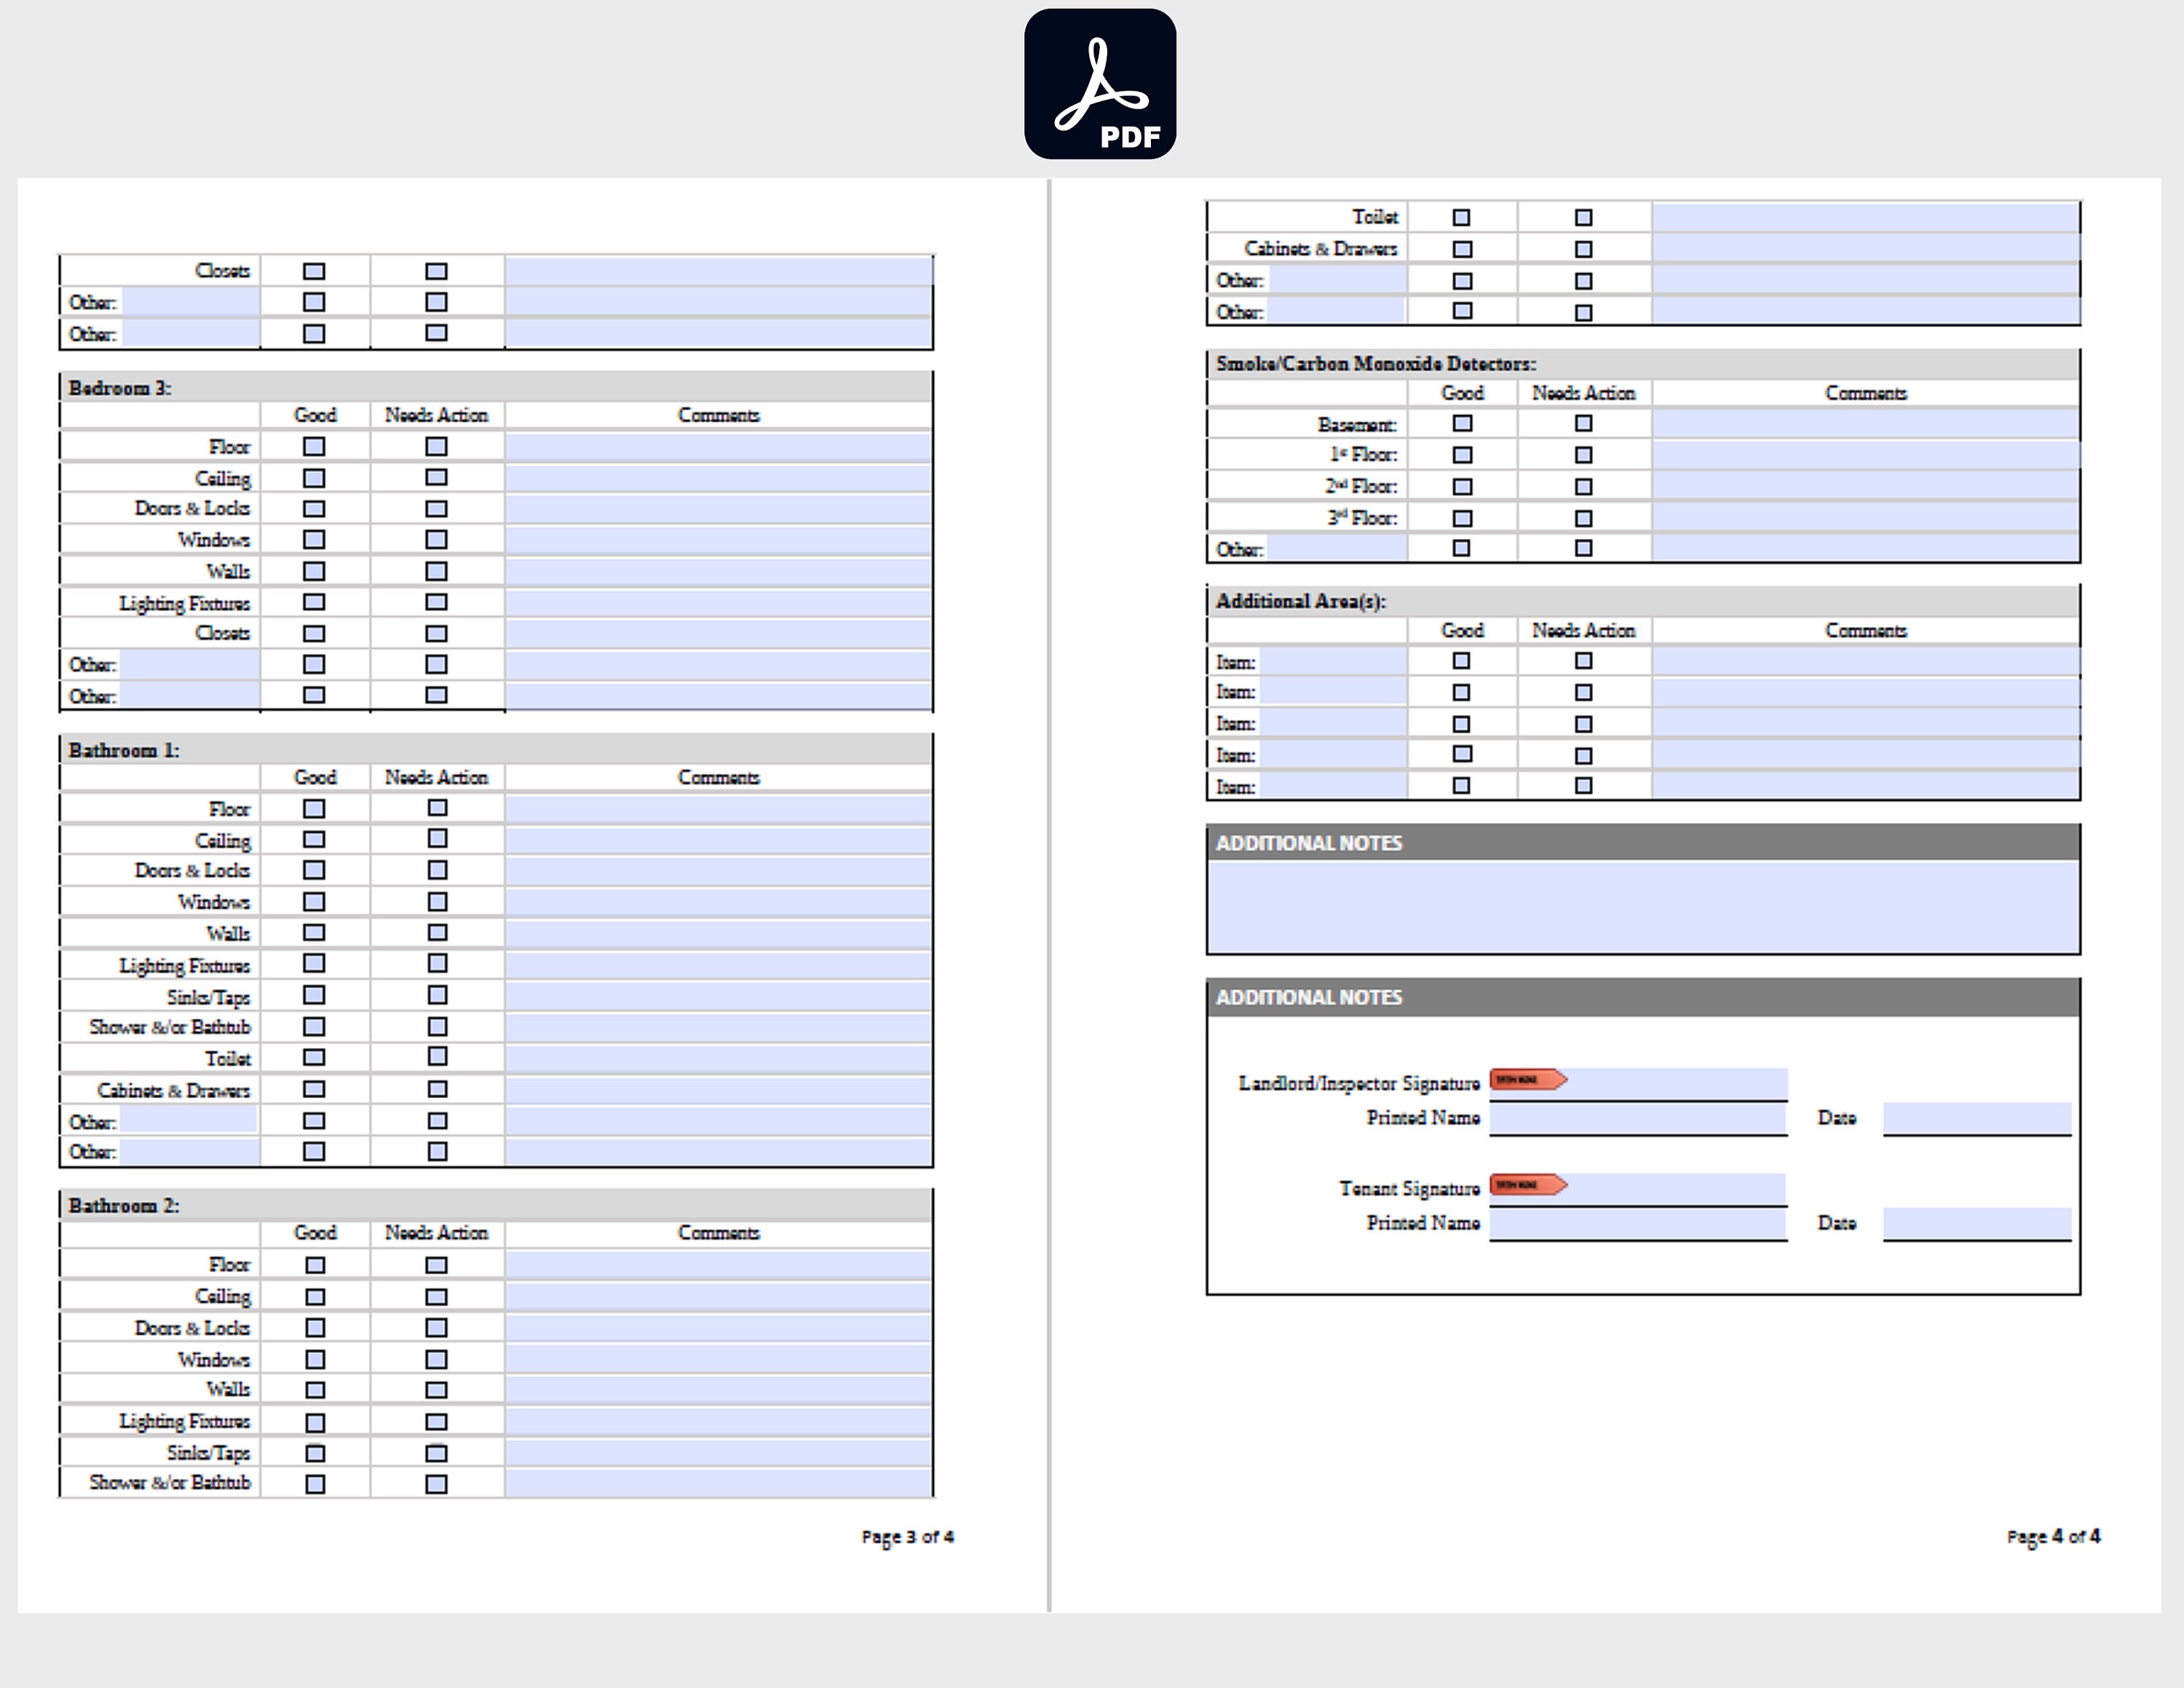Check Good for Basement smoke detector
The image size is (2184, 1688).
(1462, 424)
